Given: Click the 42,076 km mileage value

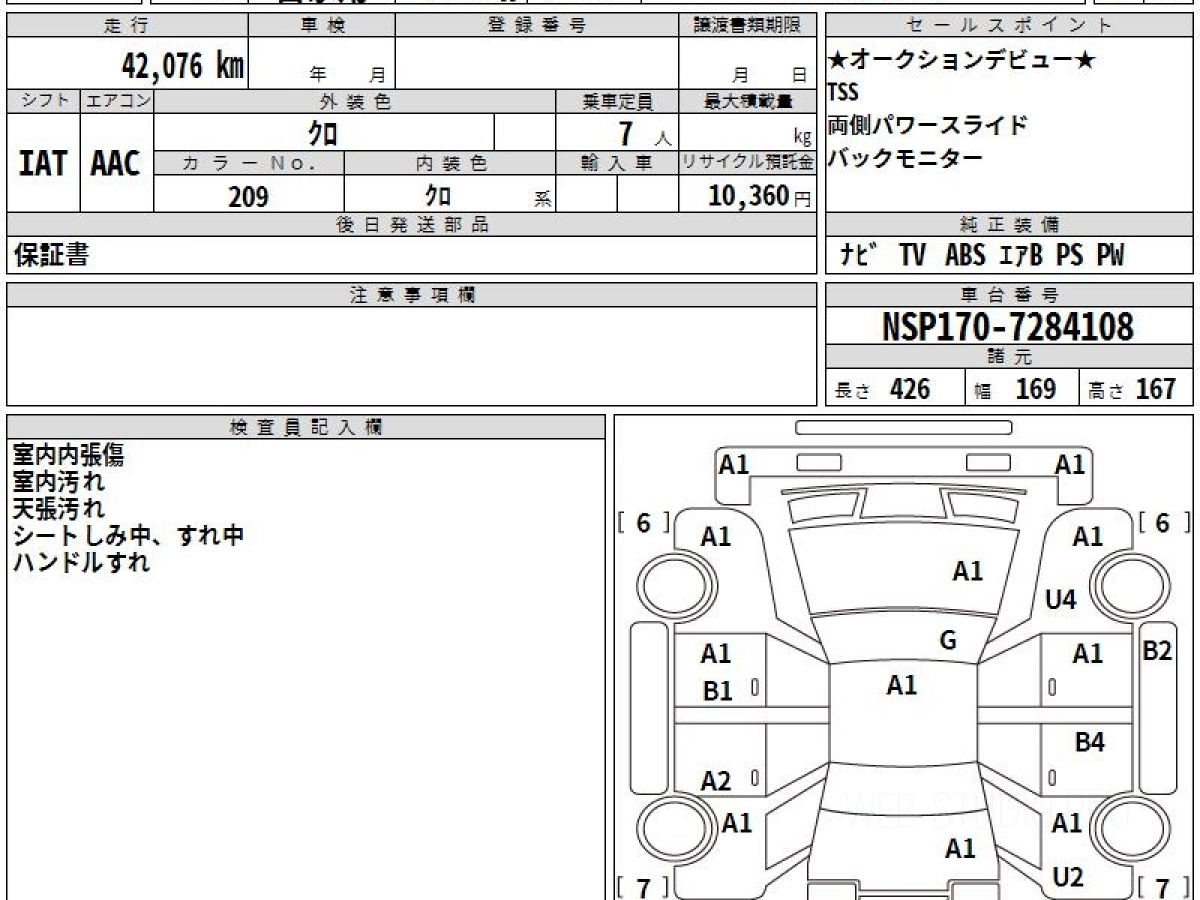Looking at the screenshot, I should [x=182, y=66].
